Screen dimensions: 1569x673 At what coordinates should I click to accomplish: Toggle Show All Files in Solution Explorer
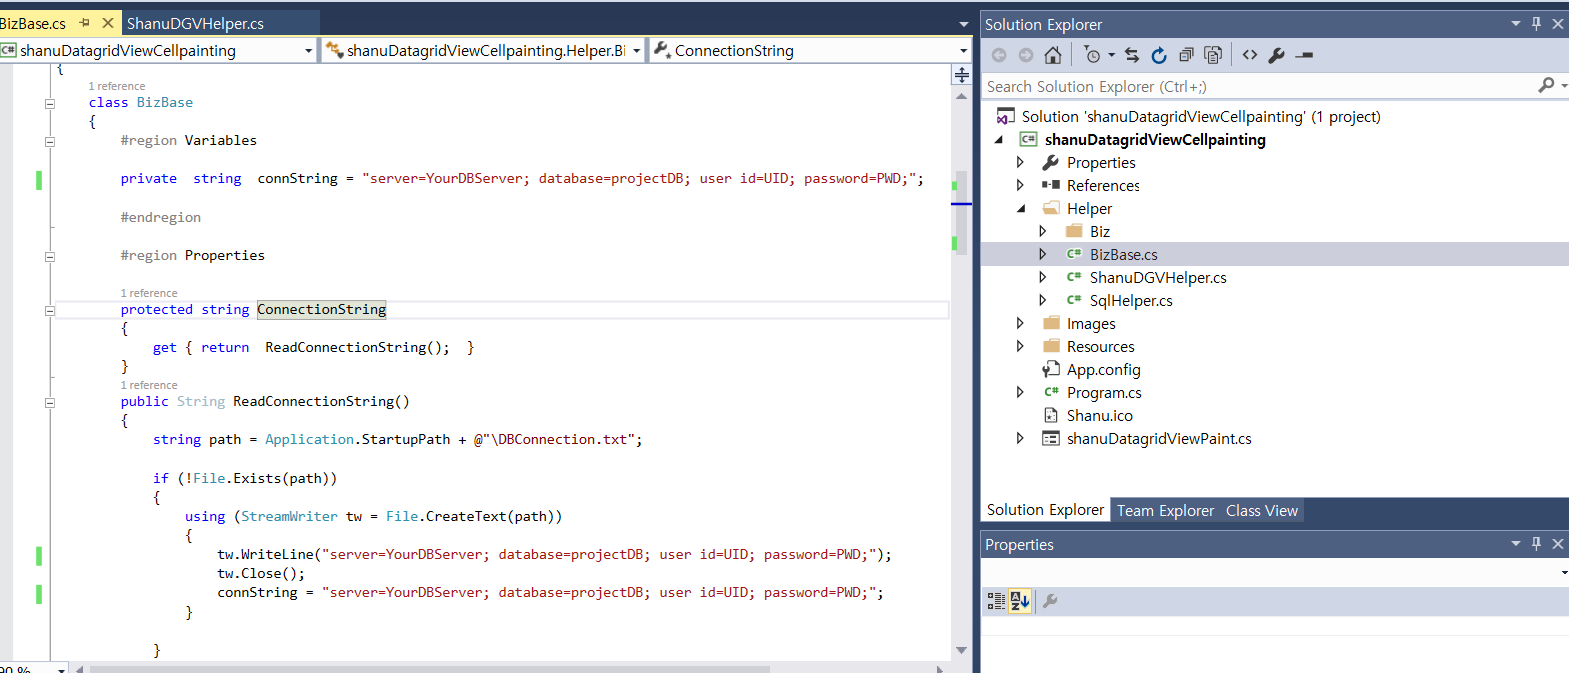pos(1213,55)
